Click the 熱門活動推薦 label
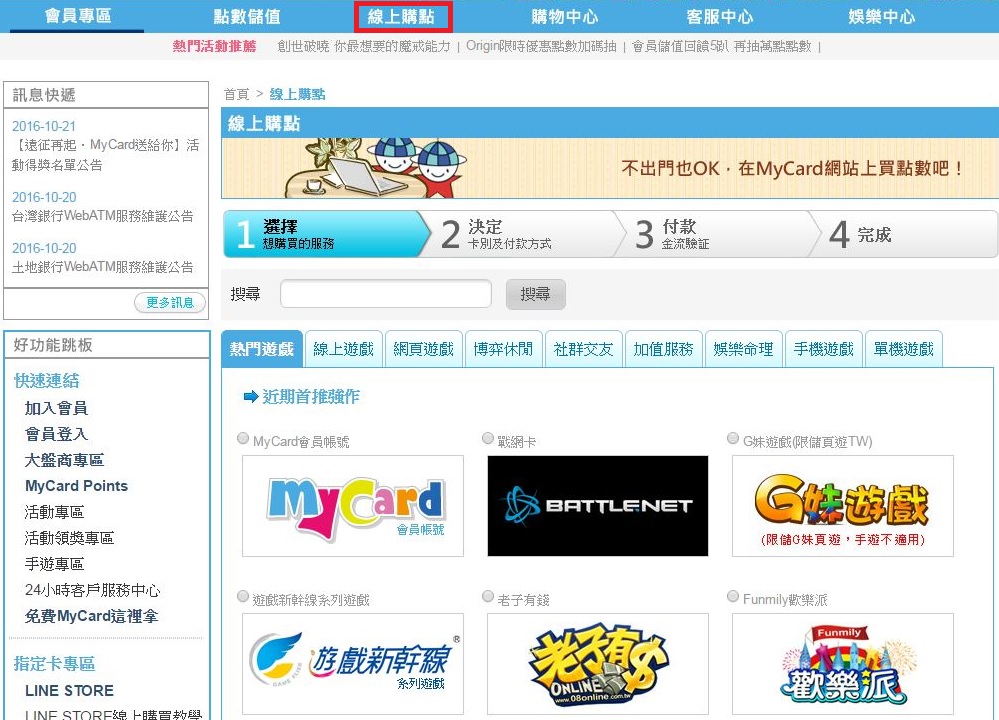The height and width of the screenshot is (720, 999). pyautogui.click(x=214, y=46)
